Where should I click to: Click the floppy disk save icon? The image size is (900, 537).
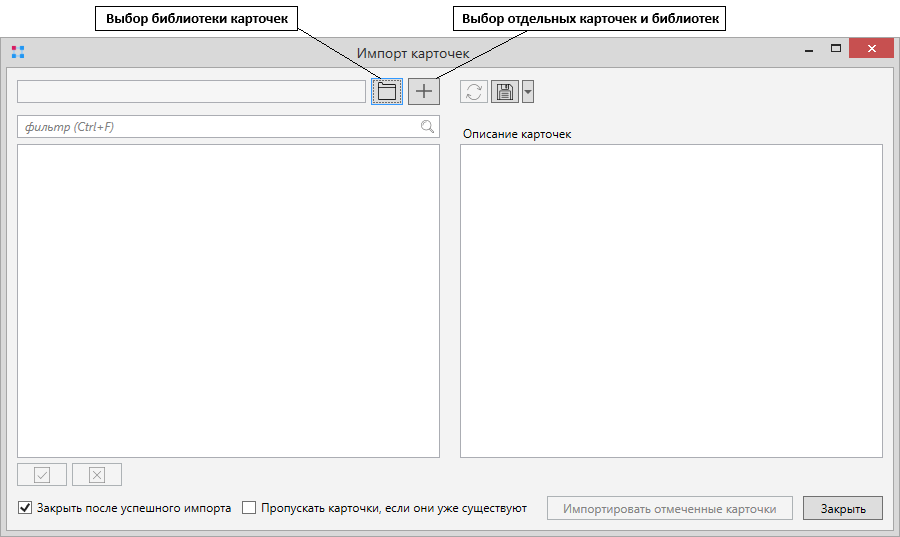click(x=505, y=92)
